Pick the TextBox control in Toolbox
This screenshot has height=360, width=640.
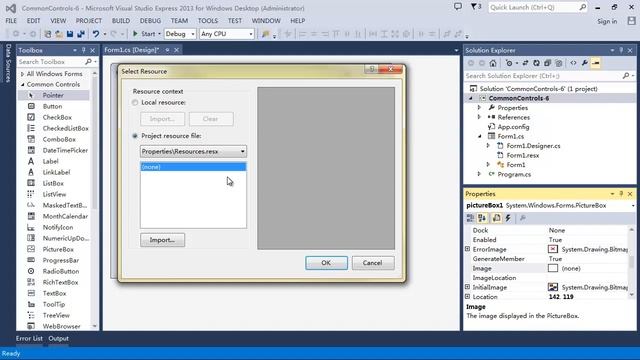click(x=53, y=293)
